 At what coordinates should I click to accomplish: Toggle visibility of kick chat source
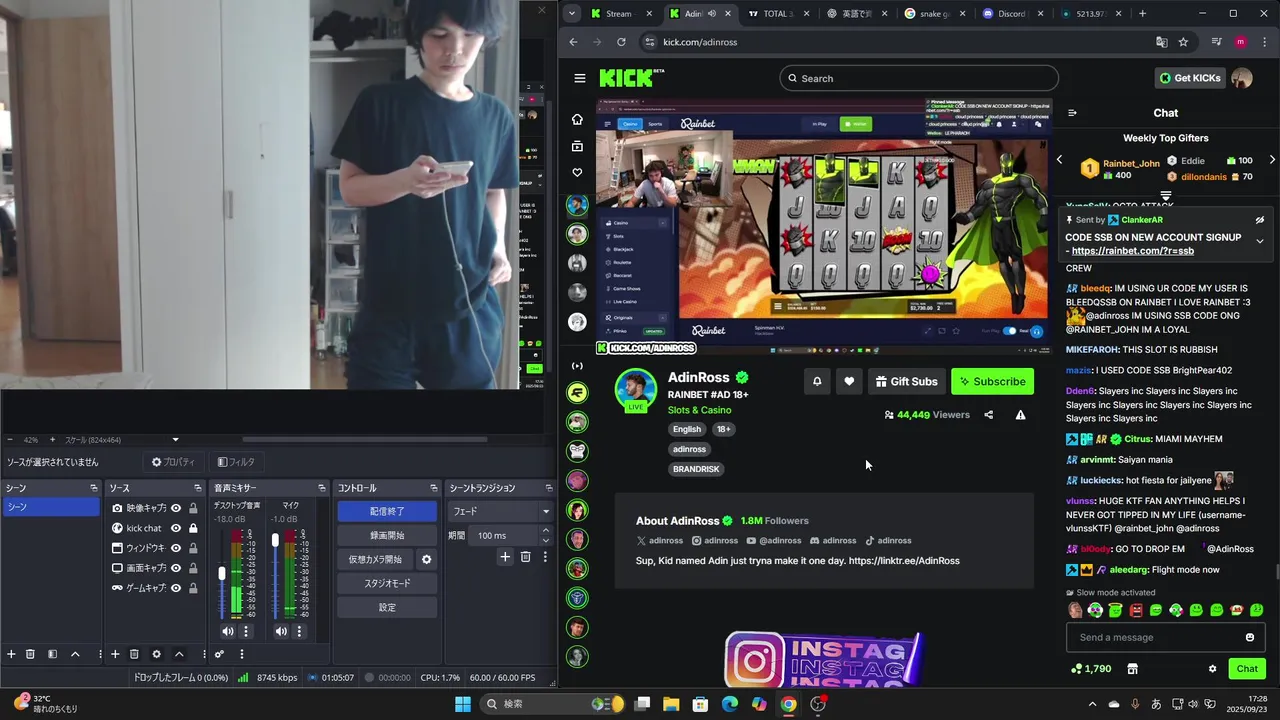176,528
